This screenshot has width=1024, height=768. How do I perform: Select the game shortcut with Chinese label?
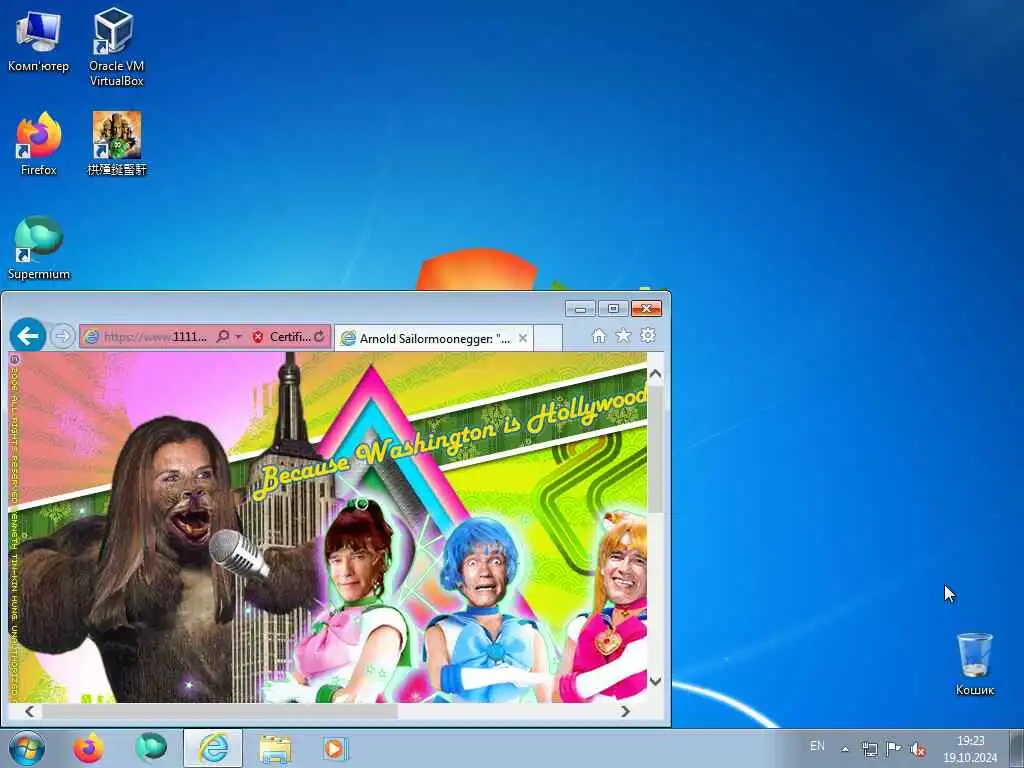[117, 144]
